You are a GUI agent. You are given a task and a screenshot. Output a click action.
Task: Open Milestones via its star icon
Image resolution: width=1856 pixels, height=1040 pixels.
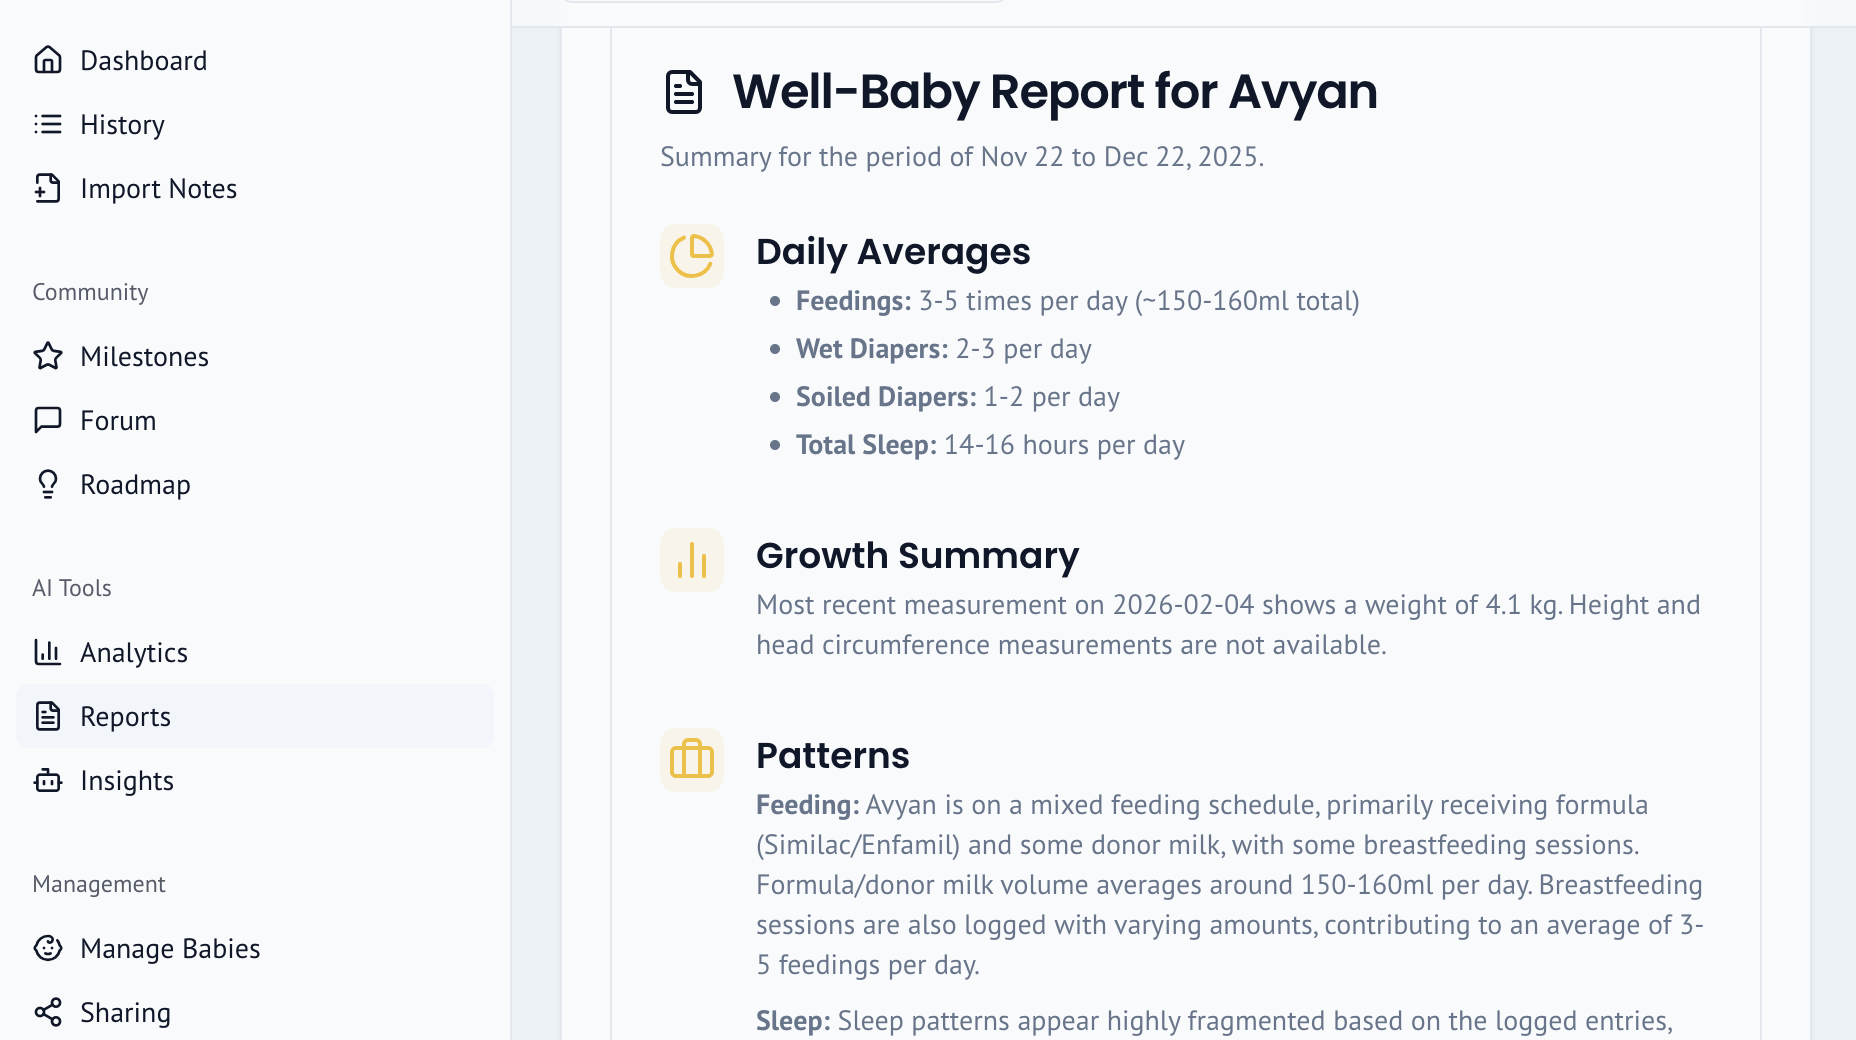coord(48,356)
